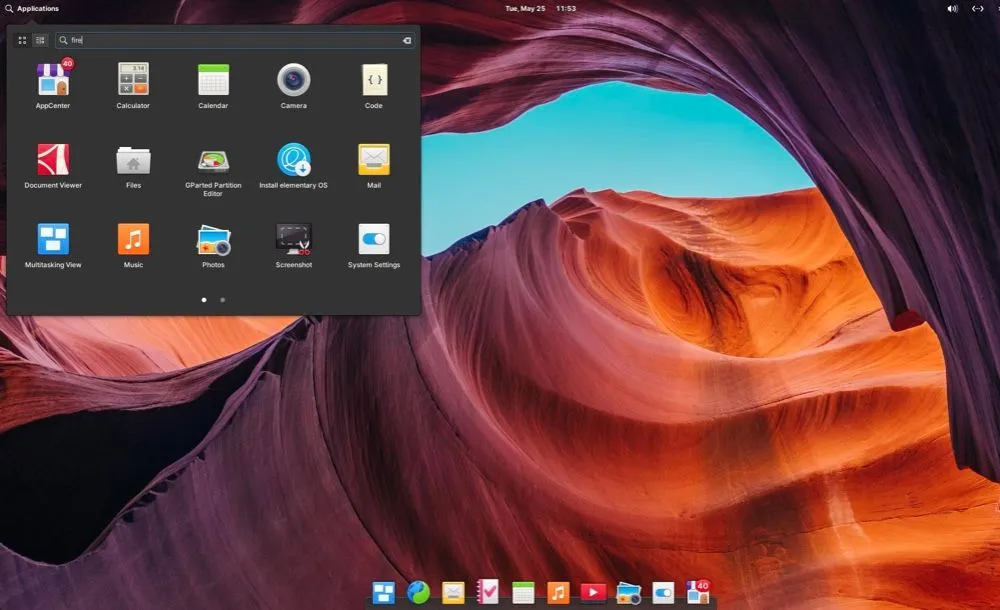Open Photos from the applications grid

[x=213, y=244]
